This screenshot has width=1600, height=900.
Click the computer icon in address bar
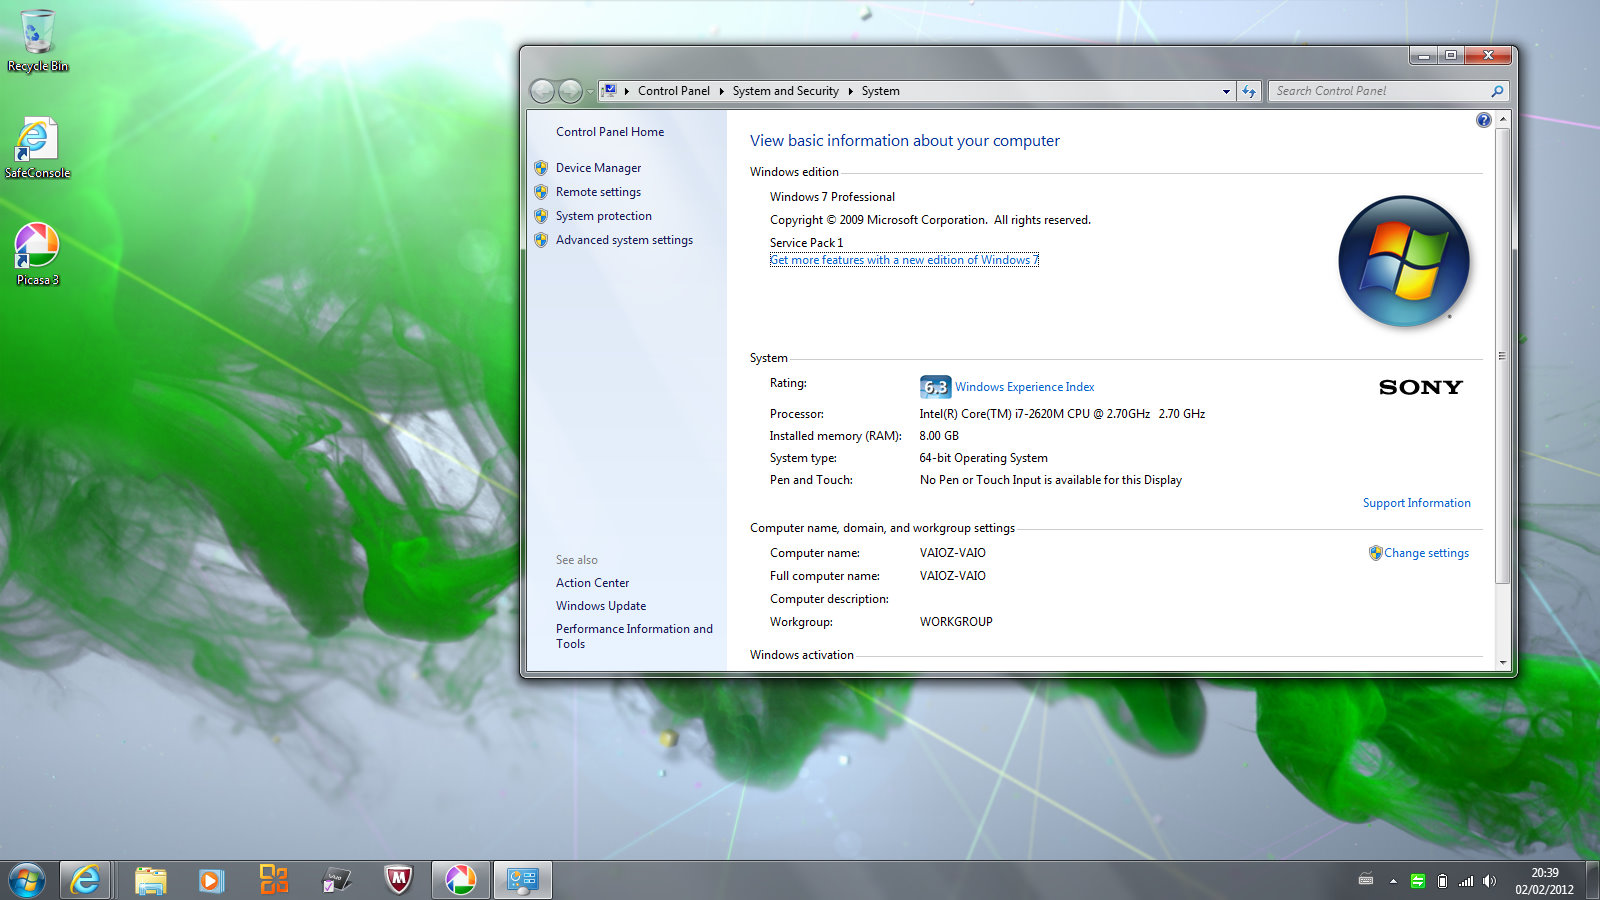coord(609,91)
